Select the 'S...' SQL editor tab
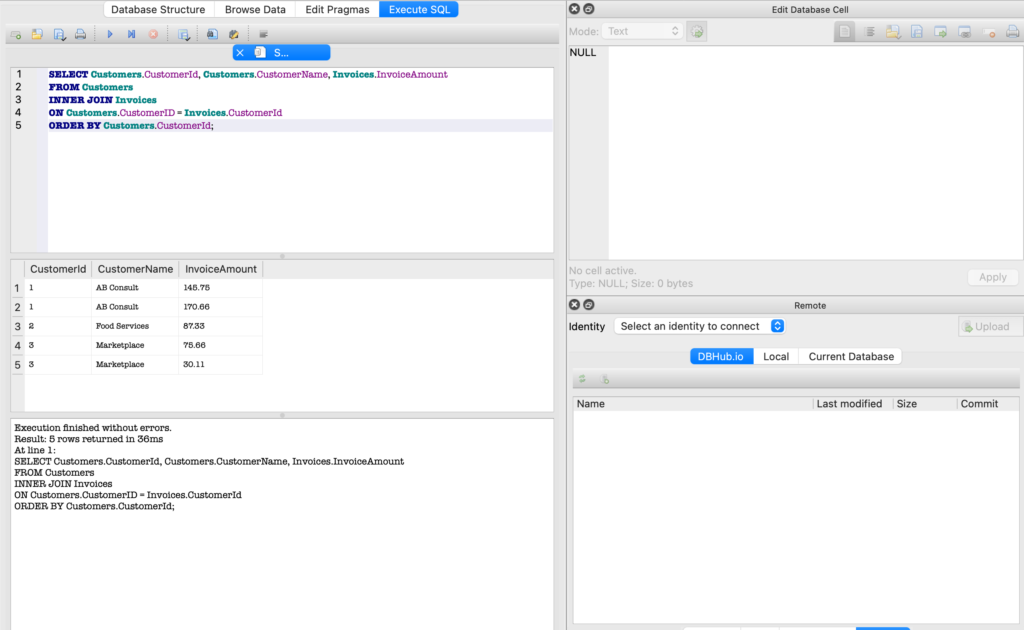 click(x=281, y=53)
